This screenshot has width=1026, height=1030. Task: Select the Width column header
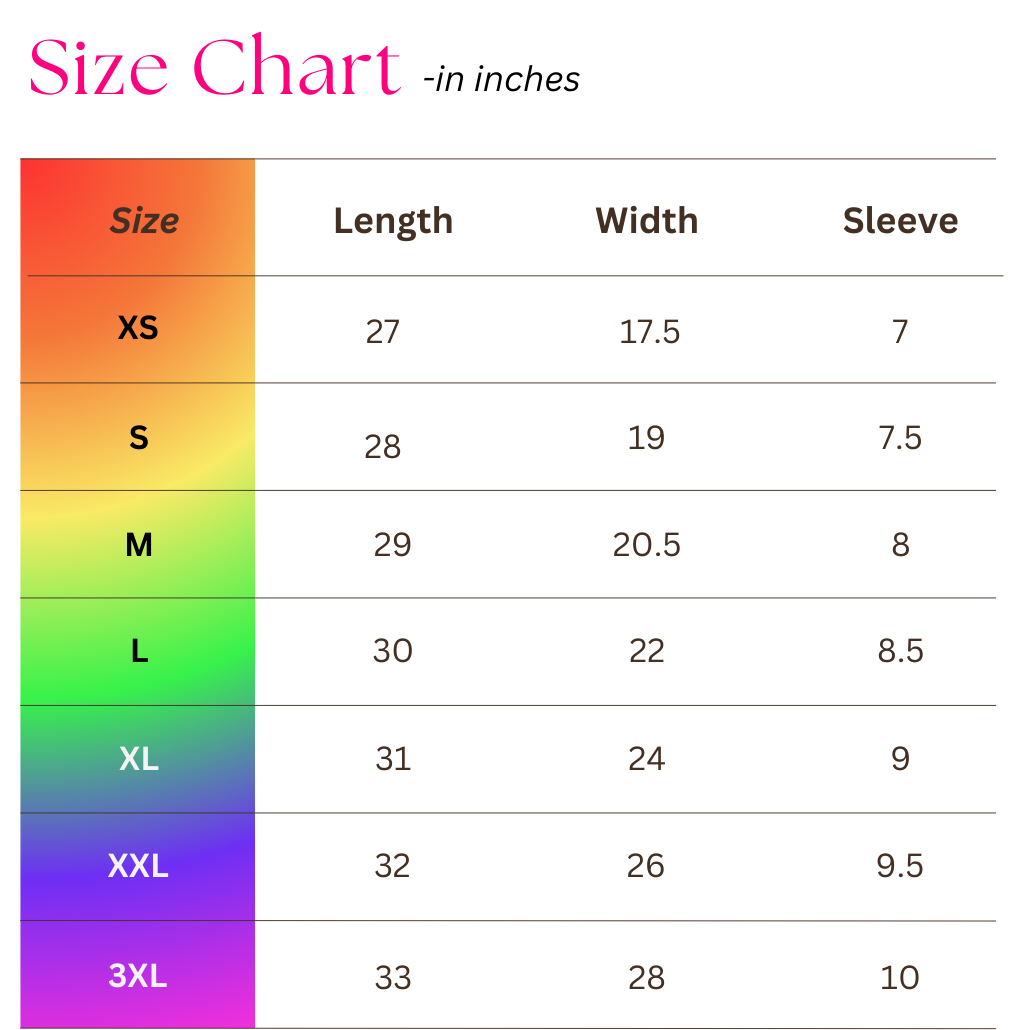(647, 220)
